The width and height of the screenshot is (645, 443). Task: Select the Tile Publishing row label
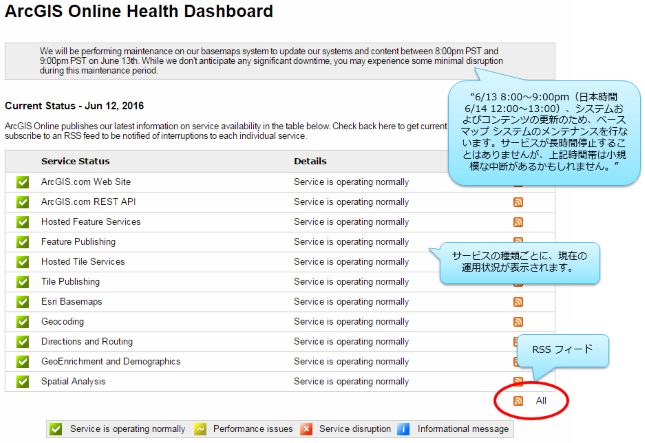[70, 282]
